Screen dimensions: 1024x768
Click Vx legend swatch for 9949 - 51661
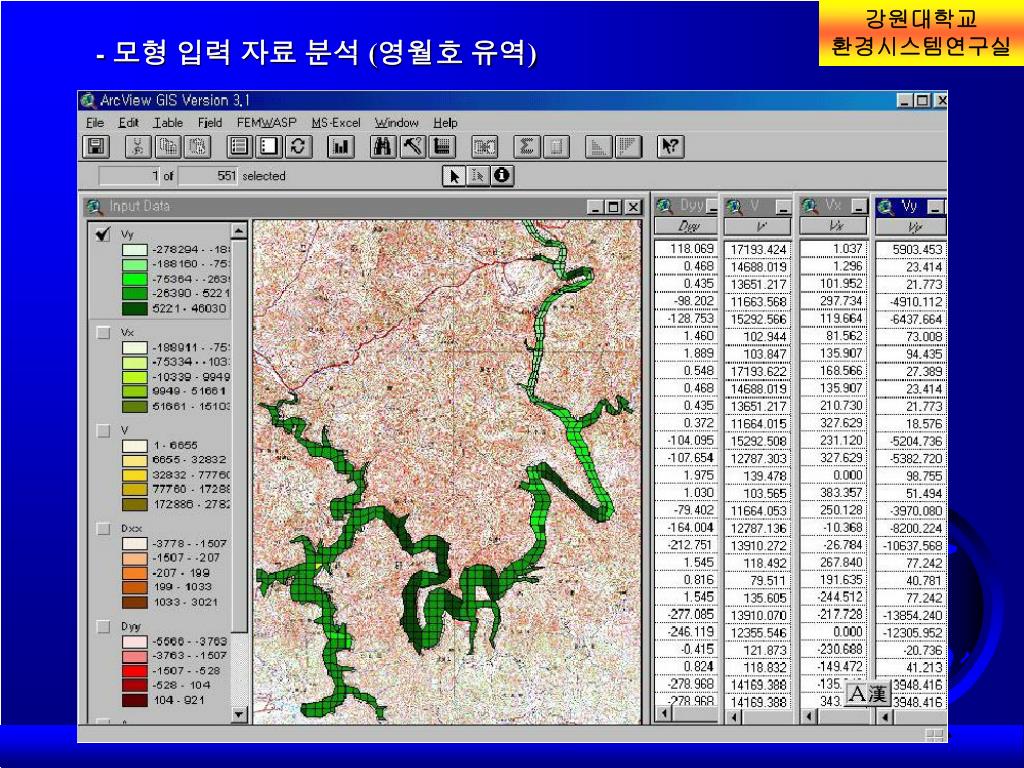134,391
